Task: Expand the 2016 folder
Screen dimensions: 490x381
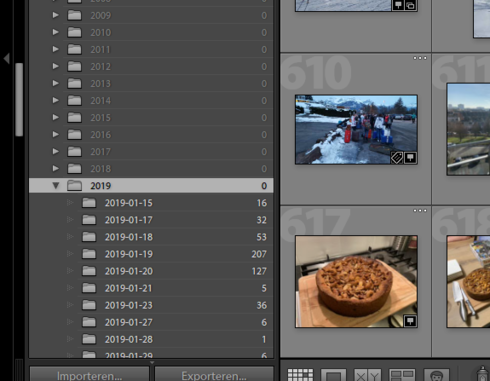Action: coord(56,135)
